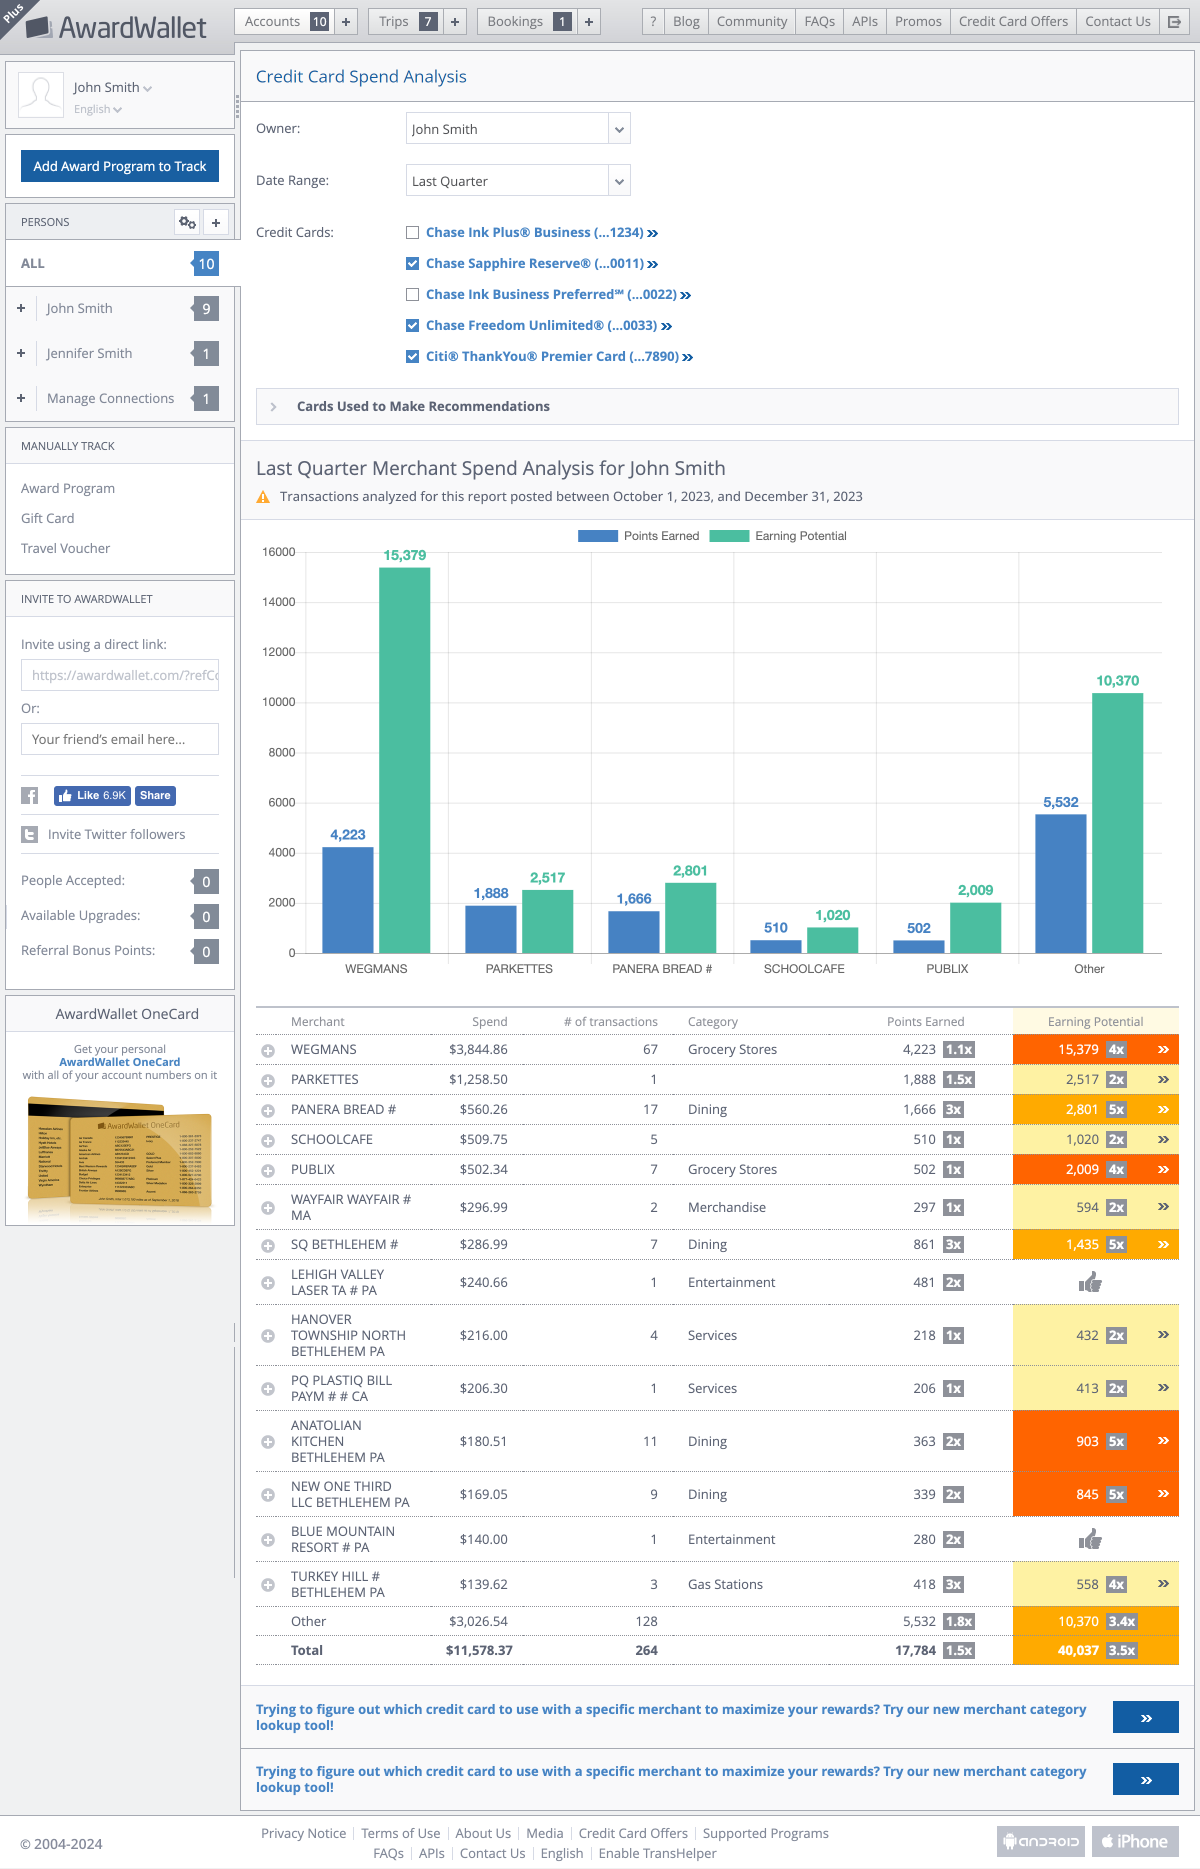This screenshot has height=1869, width=1200.
Task: Click thumbs-up icon for LEHIGH VALLEY LASER row
Action: pos(1090,1282)
